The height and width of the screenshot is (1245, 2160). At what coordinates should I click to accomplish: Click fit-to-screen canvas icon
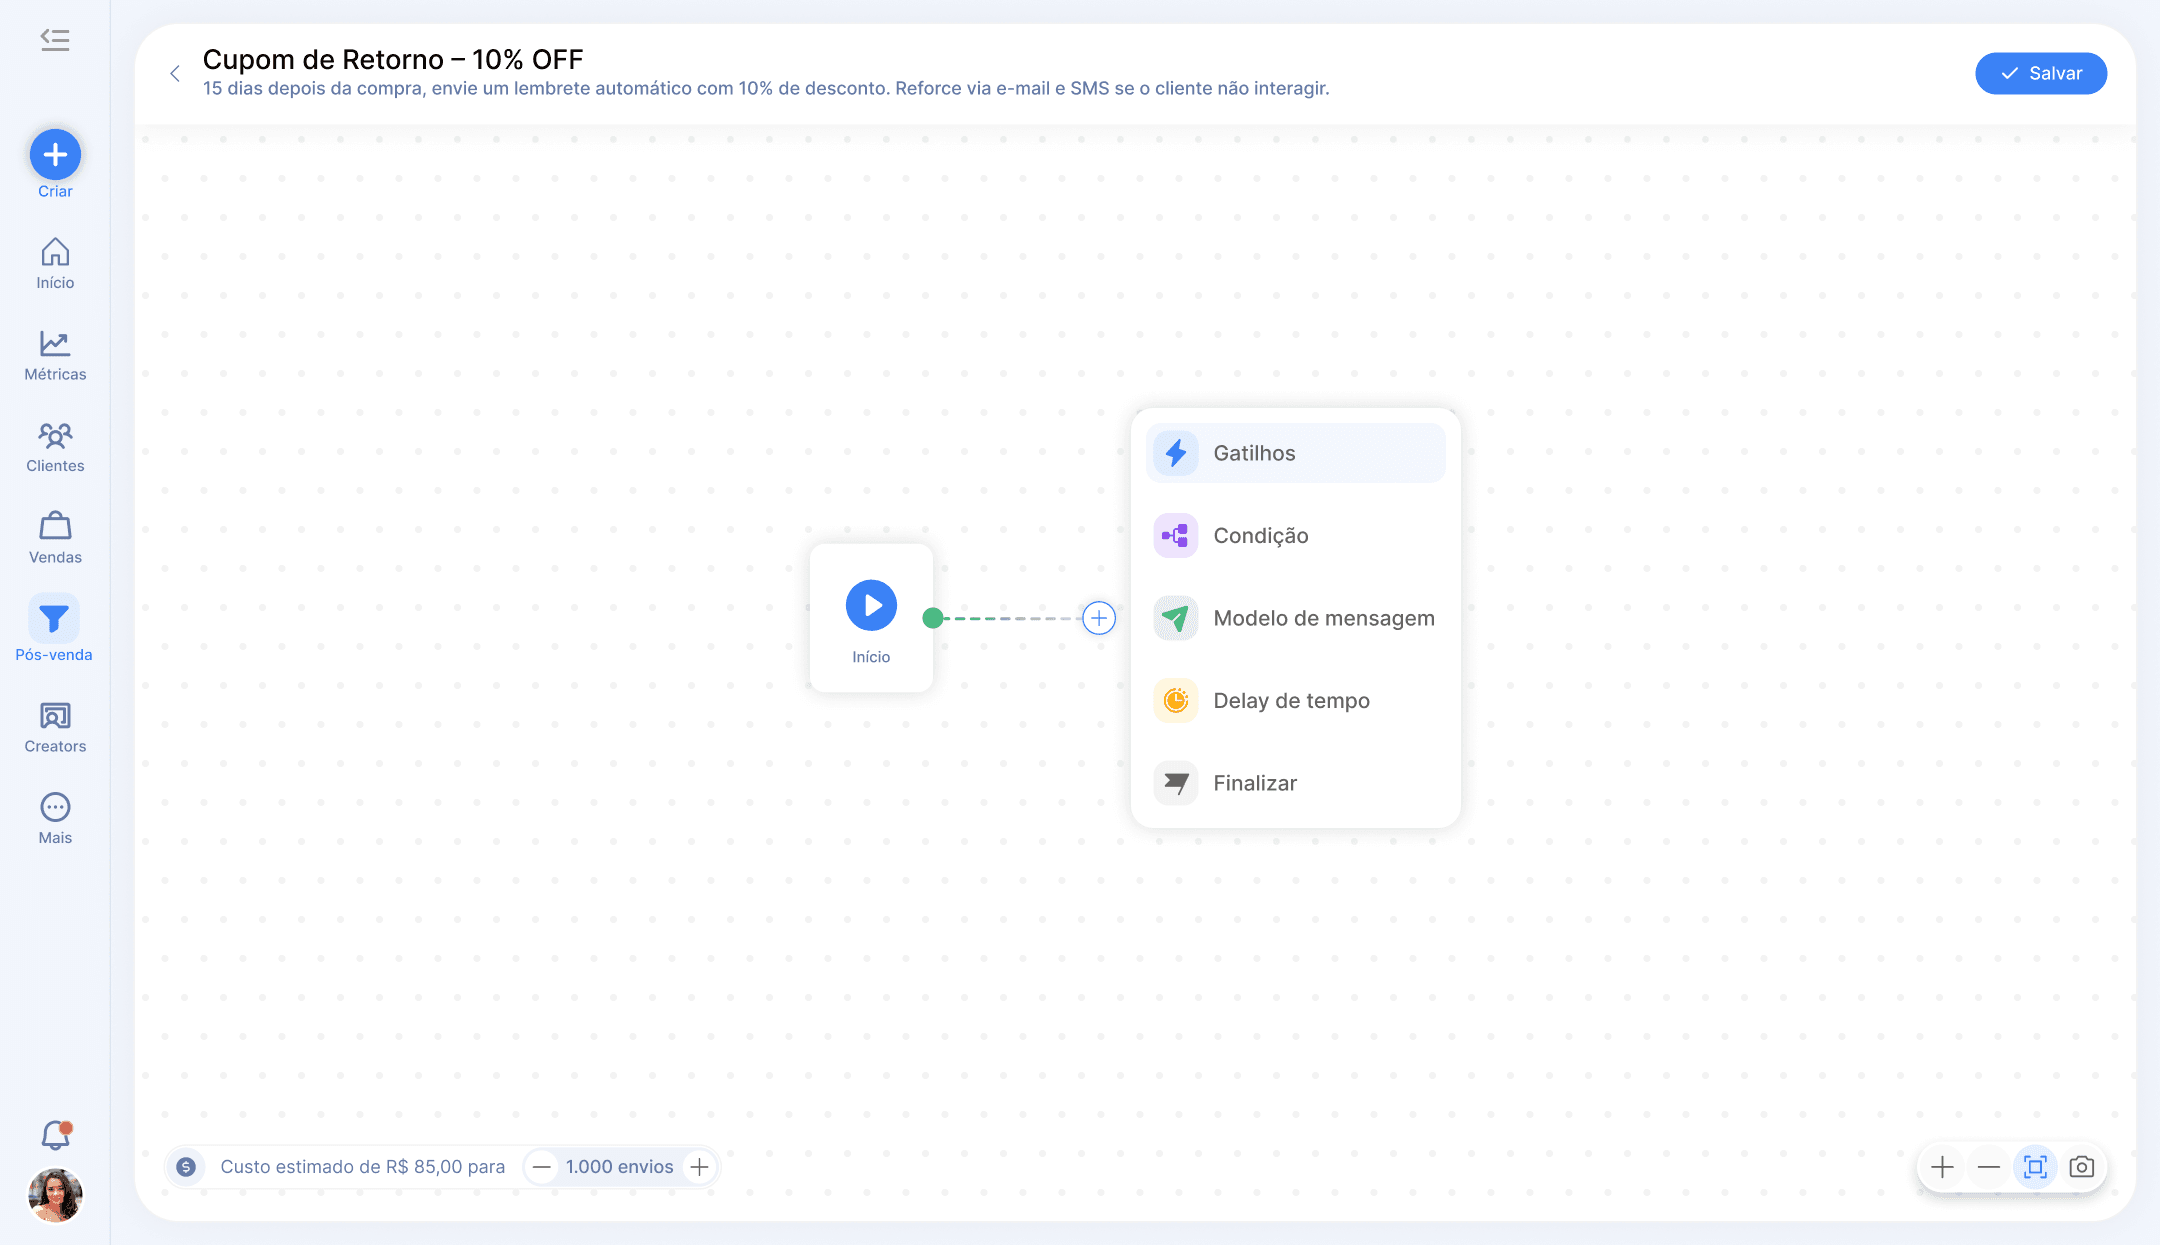(x=2035, y=1167)
